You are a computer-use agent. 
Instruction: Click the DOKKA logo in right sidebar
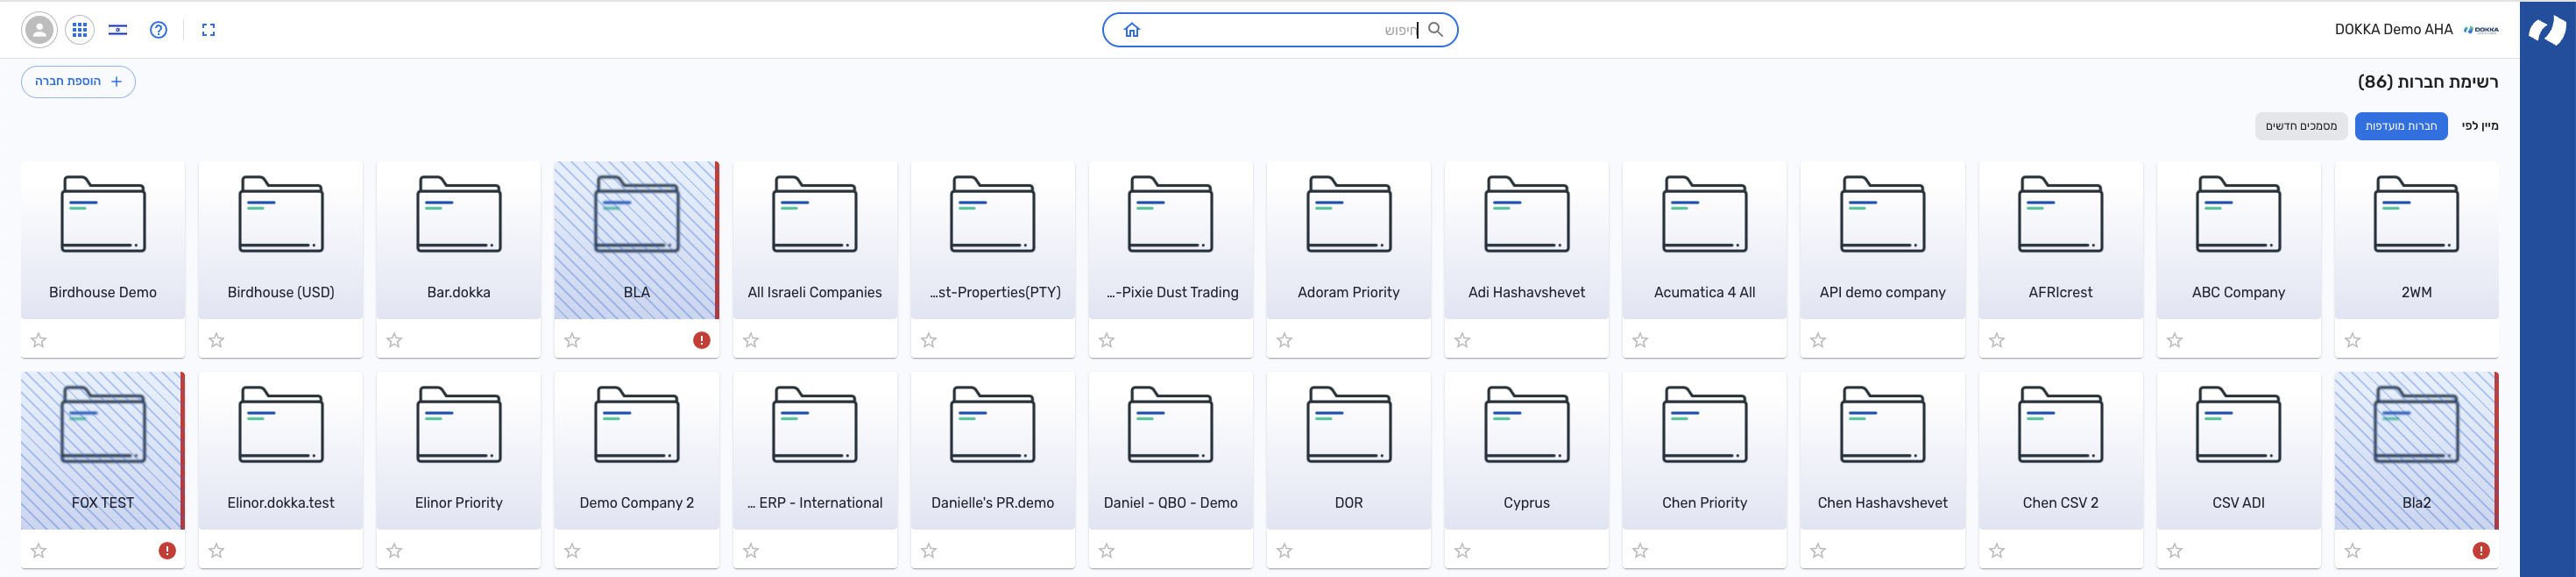2547,30
